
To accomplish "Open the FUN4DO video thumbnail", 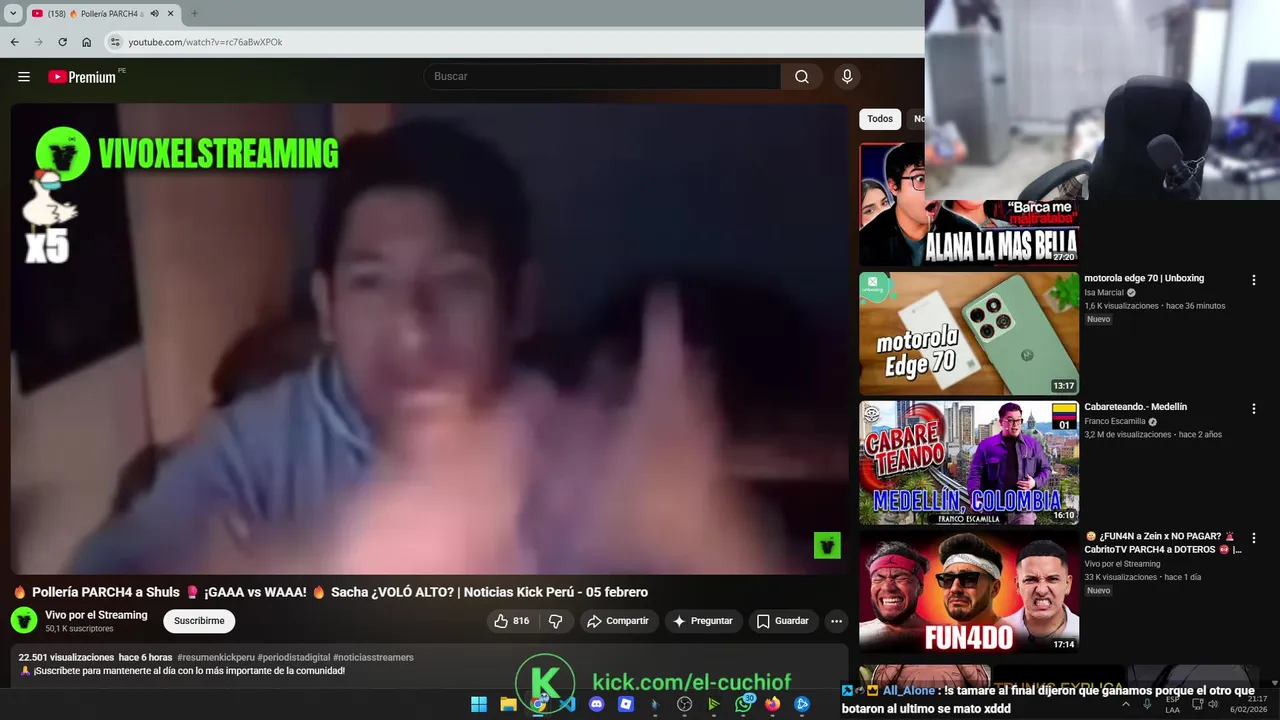I will click(969, 592).
